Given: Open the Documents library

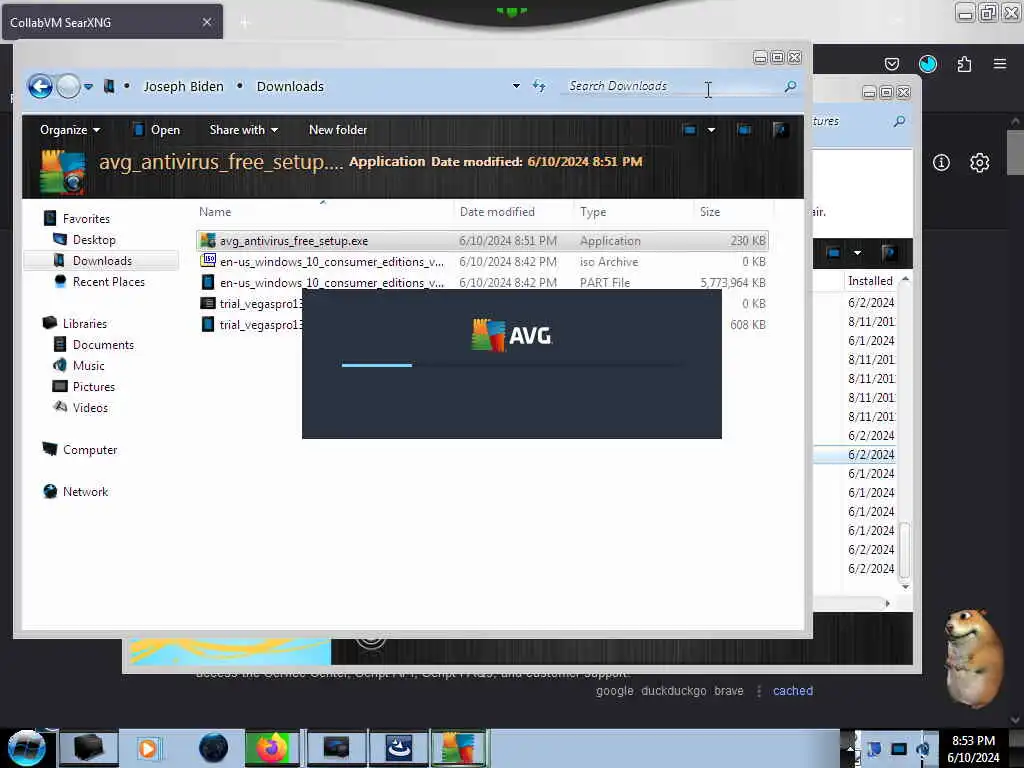Looking at the screenshot, I should tap(103, 345).
